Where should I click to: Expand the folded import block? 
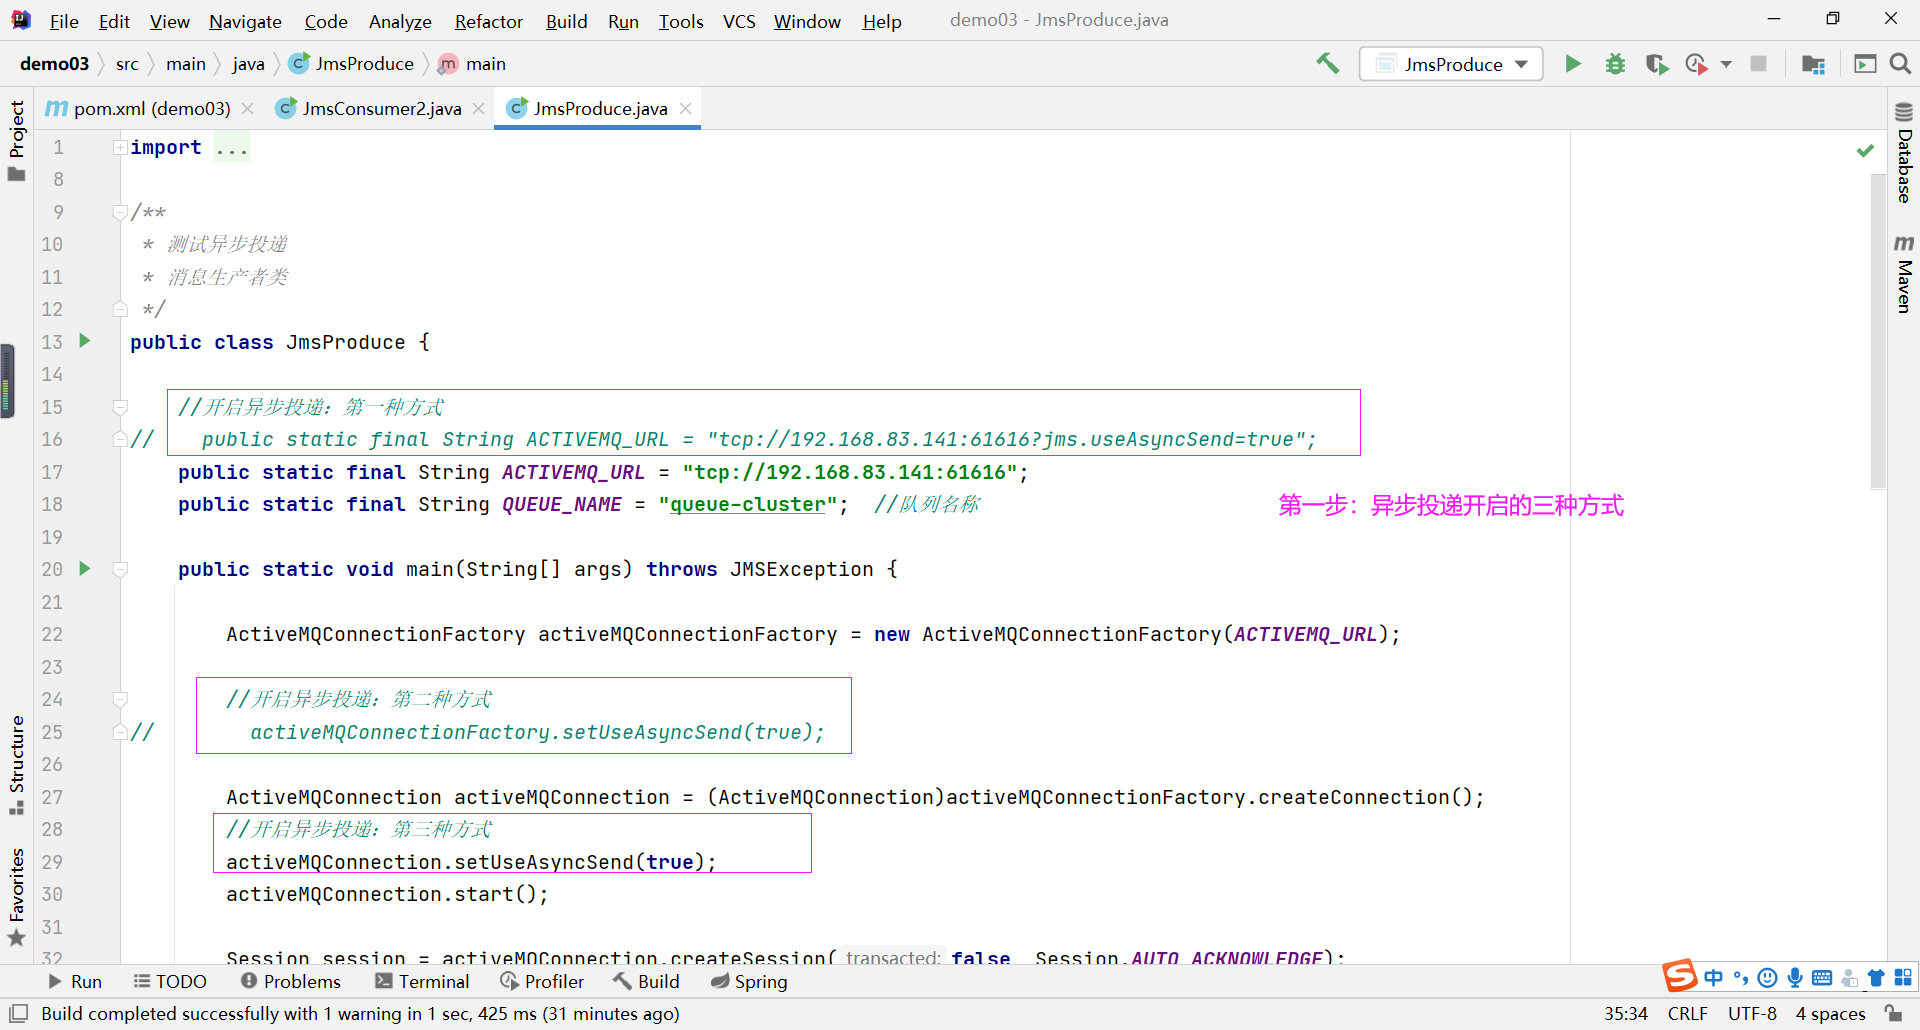point(120,147)
